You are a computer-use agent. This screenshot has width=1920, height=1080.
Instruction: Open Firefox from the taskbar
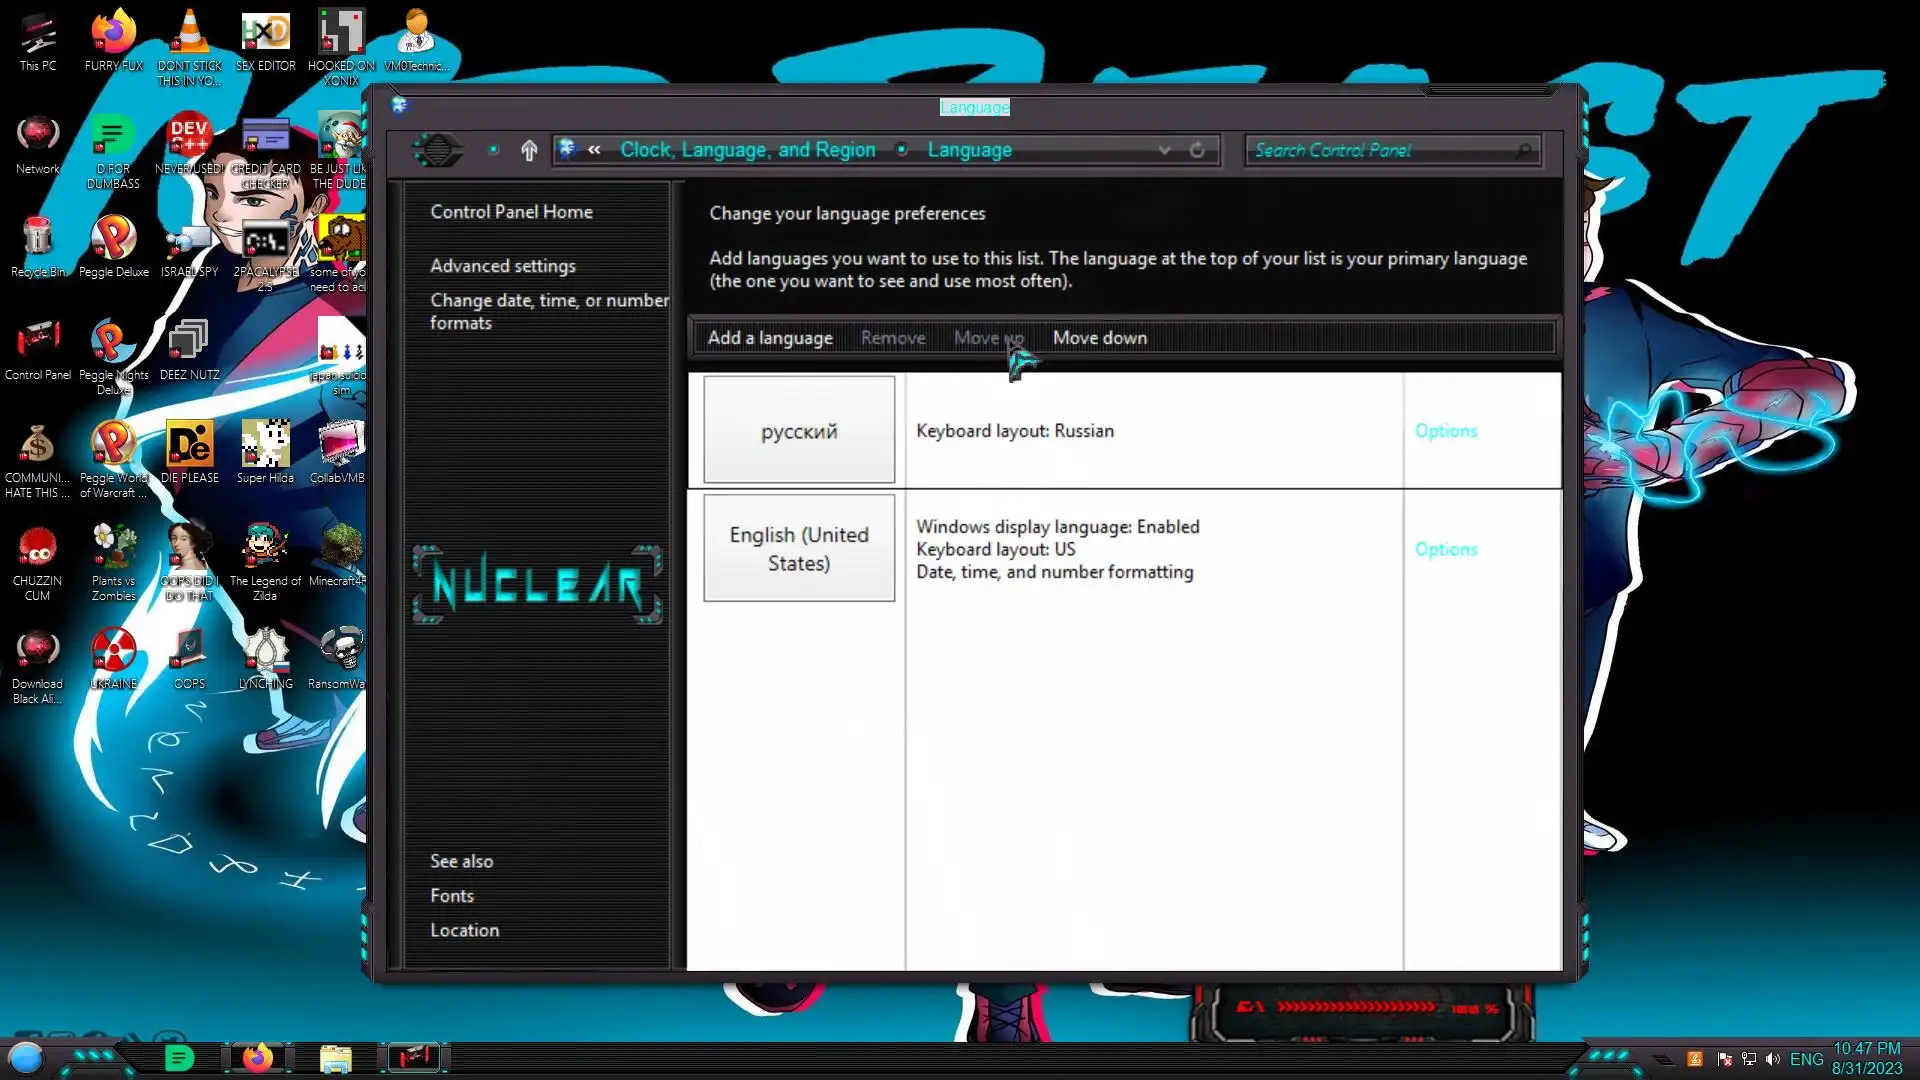[257, 1058]
